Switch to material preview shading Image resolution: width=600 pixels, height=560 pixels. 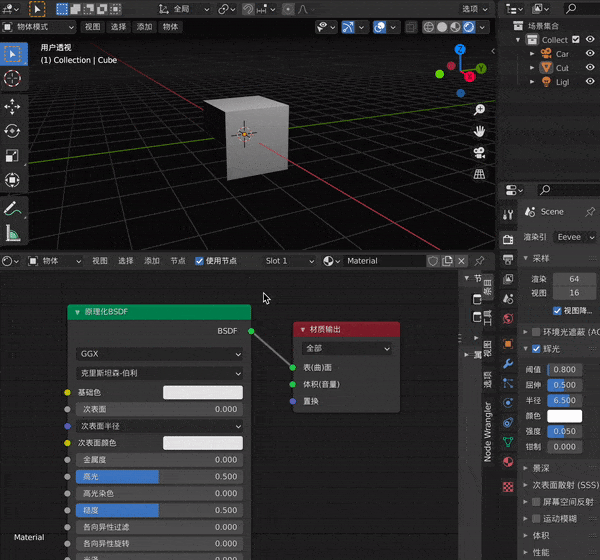455,27
